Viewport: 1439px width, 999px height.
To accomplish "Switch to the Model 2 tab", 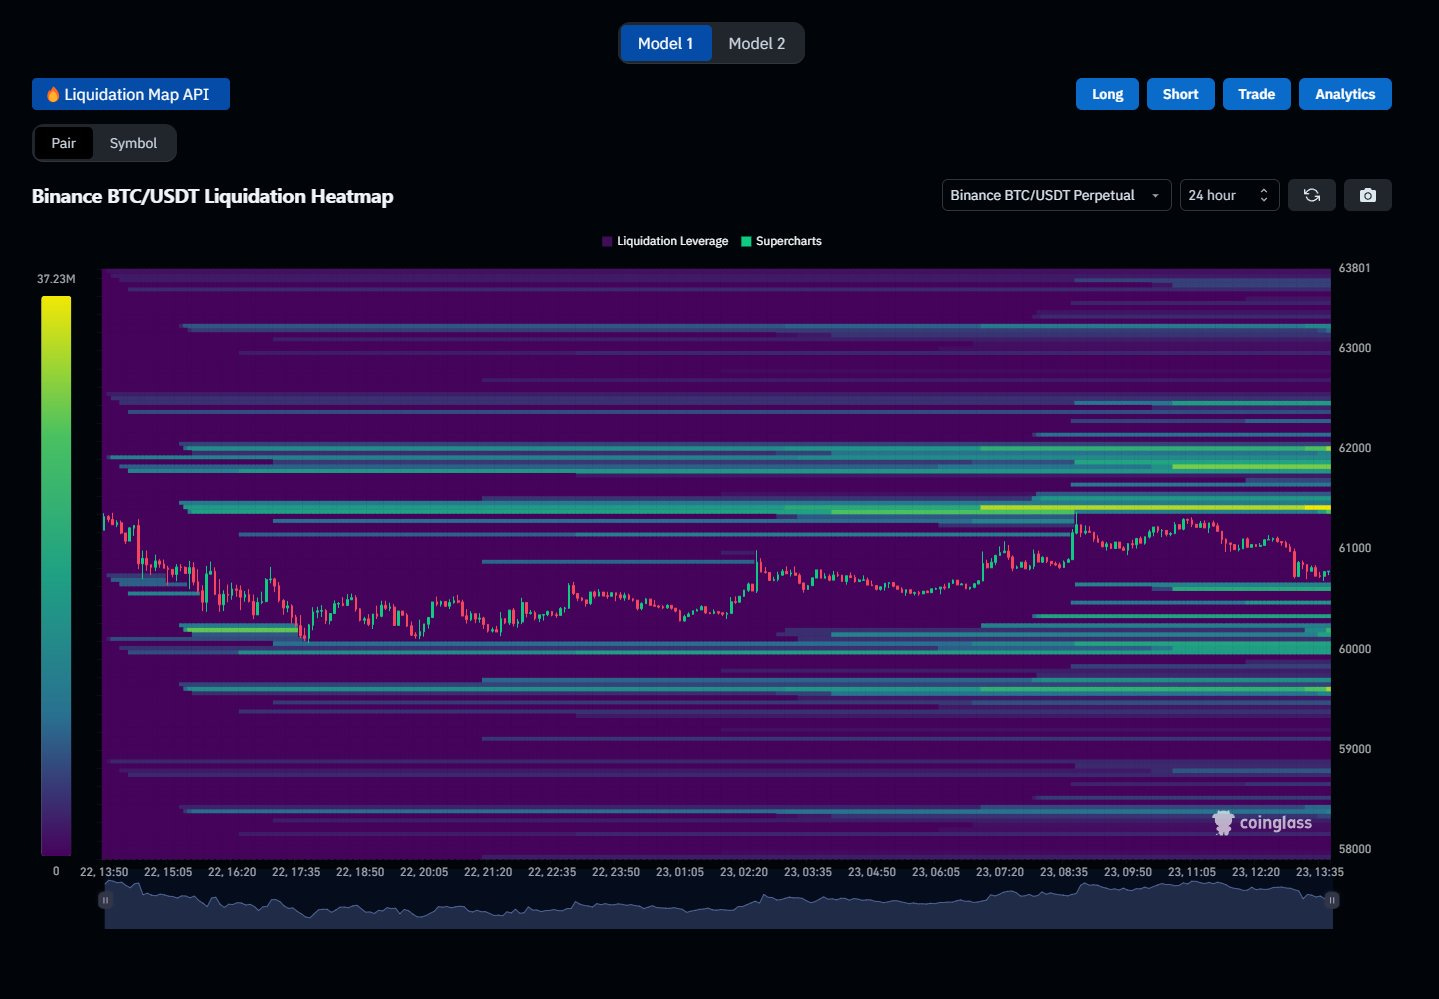I will point(757,43).
